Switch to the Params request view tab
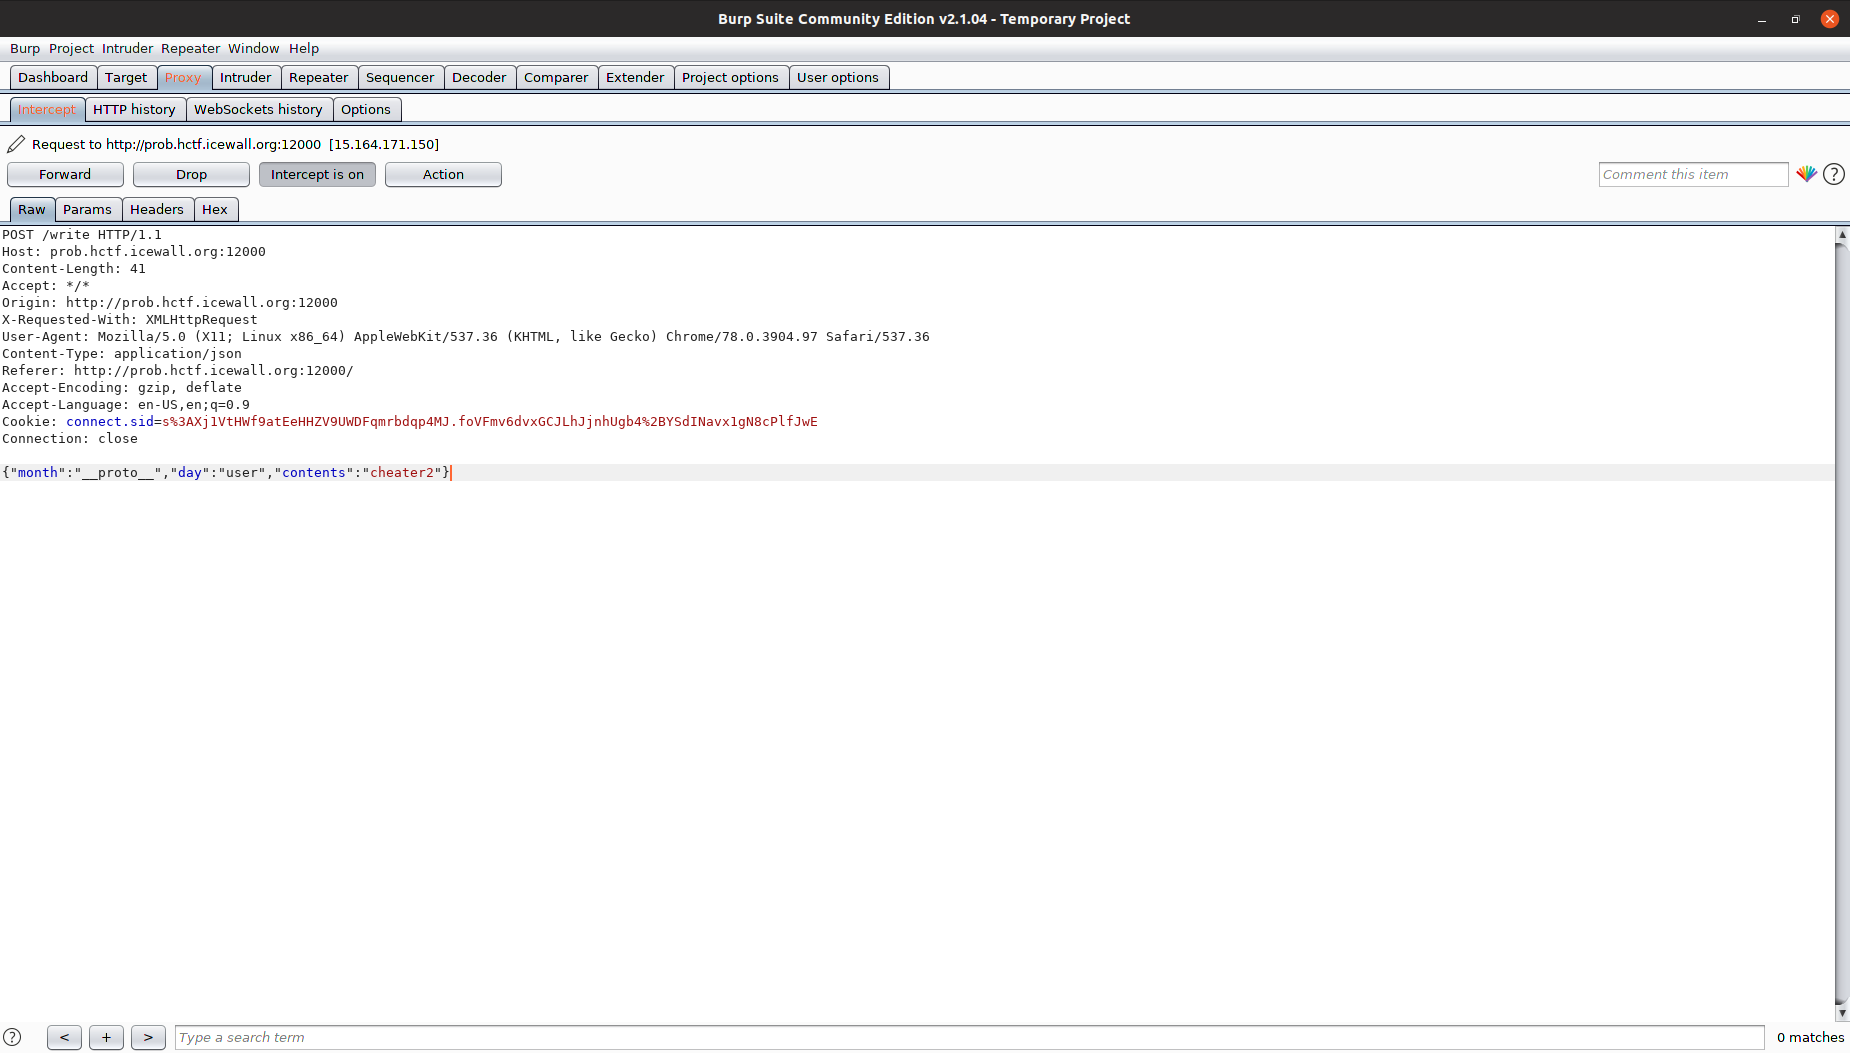The width and height of the screenshot is (1850, 1053). tap(87, 209)
